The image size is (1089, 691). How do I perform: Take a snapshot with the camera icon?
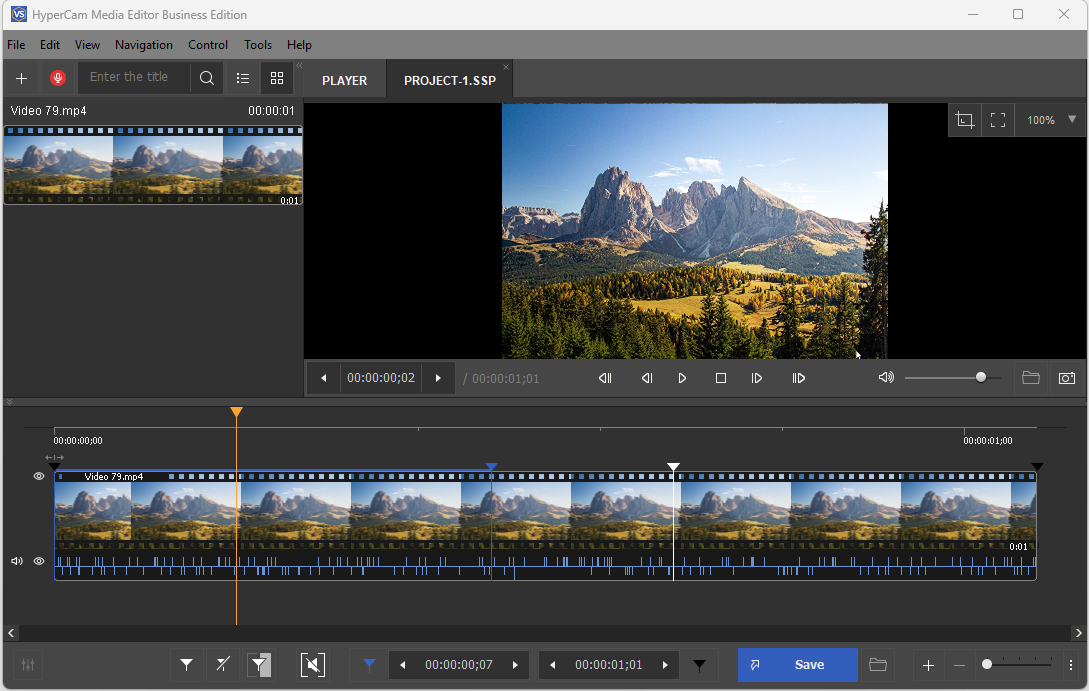[x=1067, y=378]
